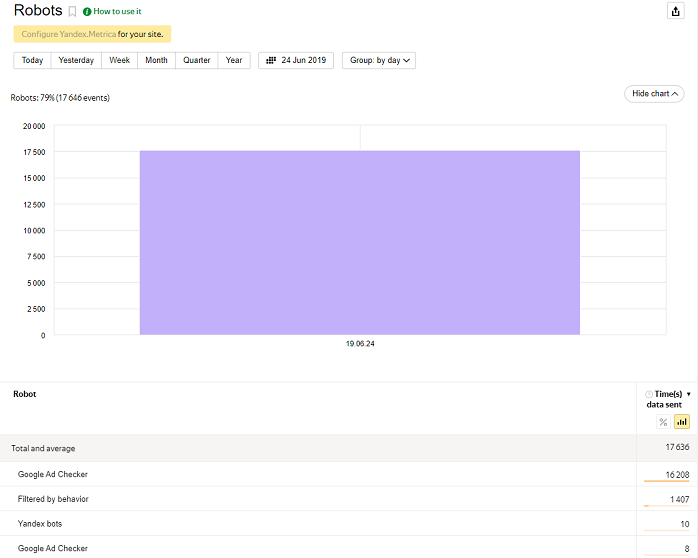This screenshot has width=698, height=558.
Task: Open the 24 Jun 2019 date picker
Action: click(x=296, y=60)
